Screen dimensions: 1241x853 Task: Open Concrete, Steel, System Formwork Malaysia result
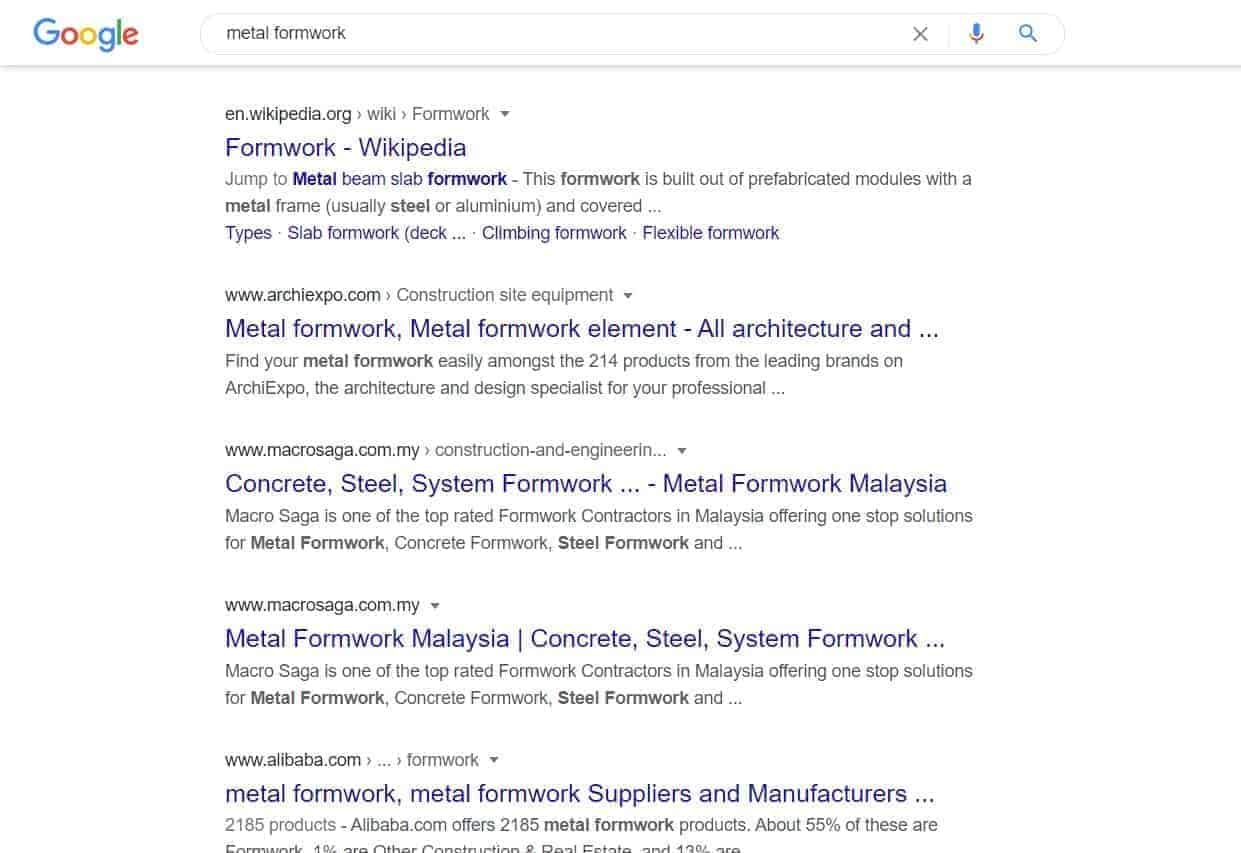click(x=586, y=483)
